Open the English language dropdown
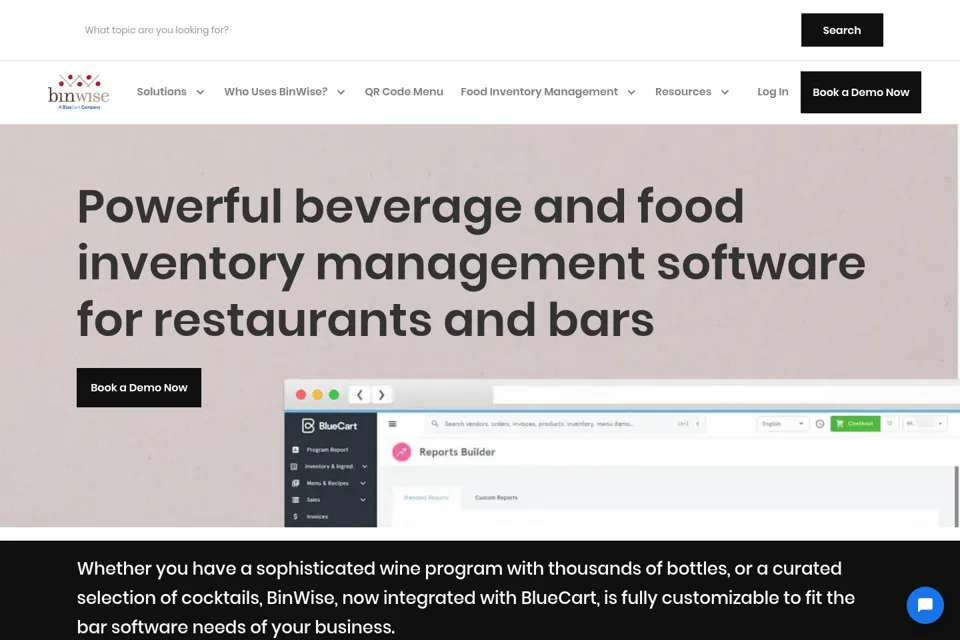This screenshot has width=960, height=640. pos(782,424)
